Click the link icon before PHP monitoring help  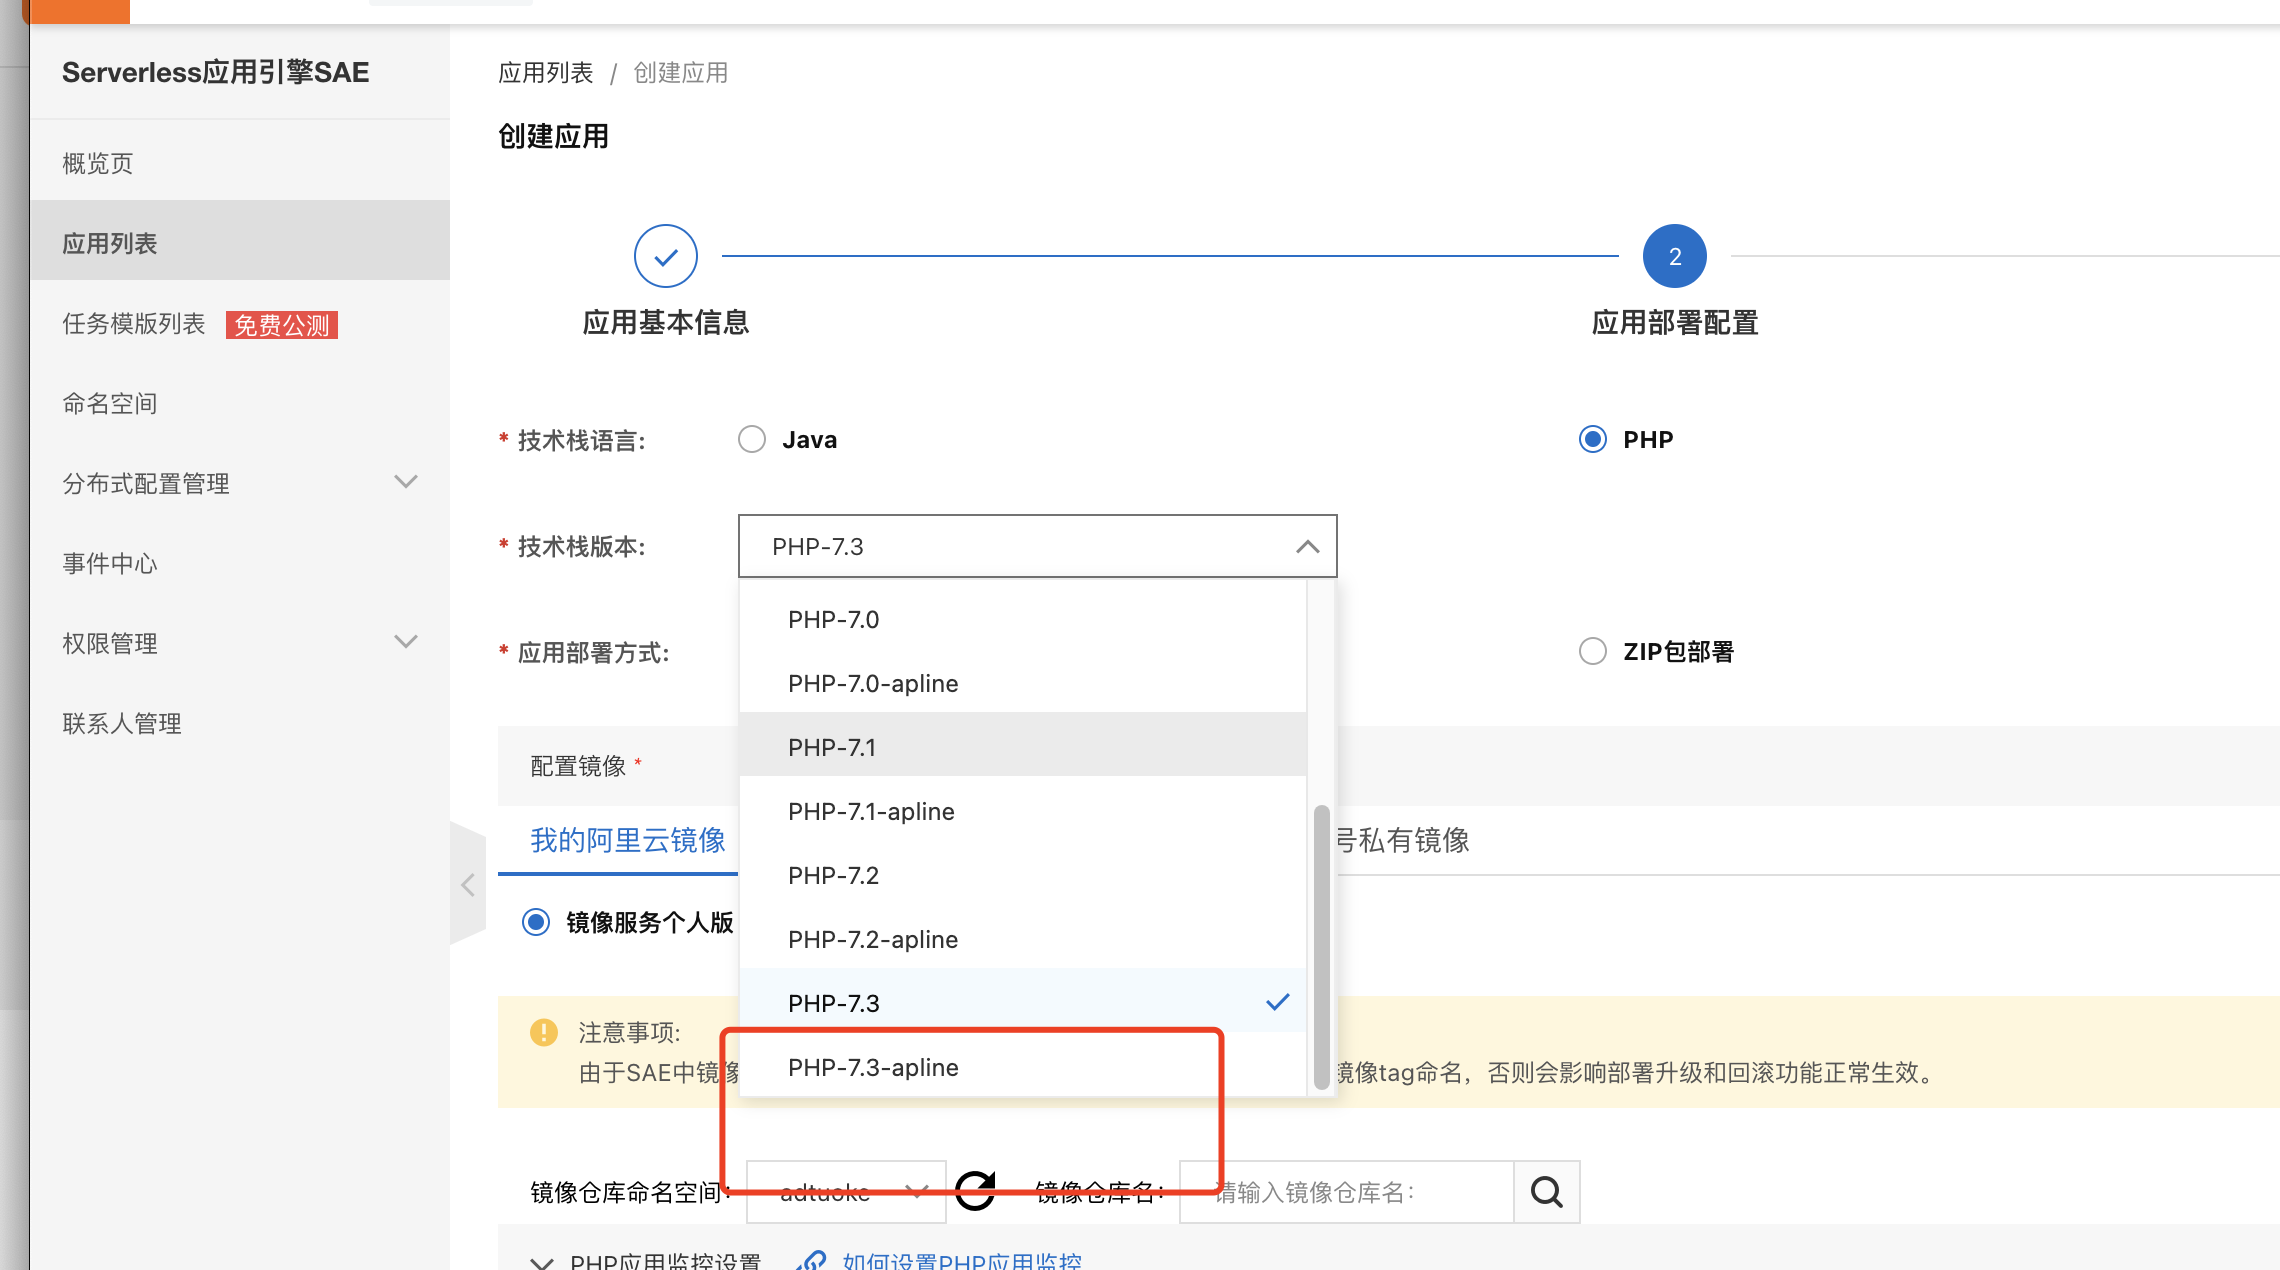(x=811, y=1260)
